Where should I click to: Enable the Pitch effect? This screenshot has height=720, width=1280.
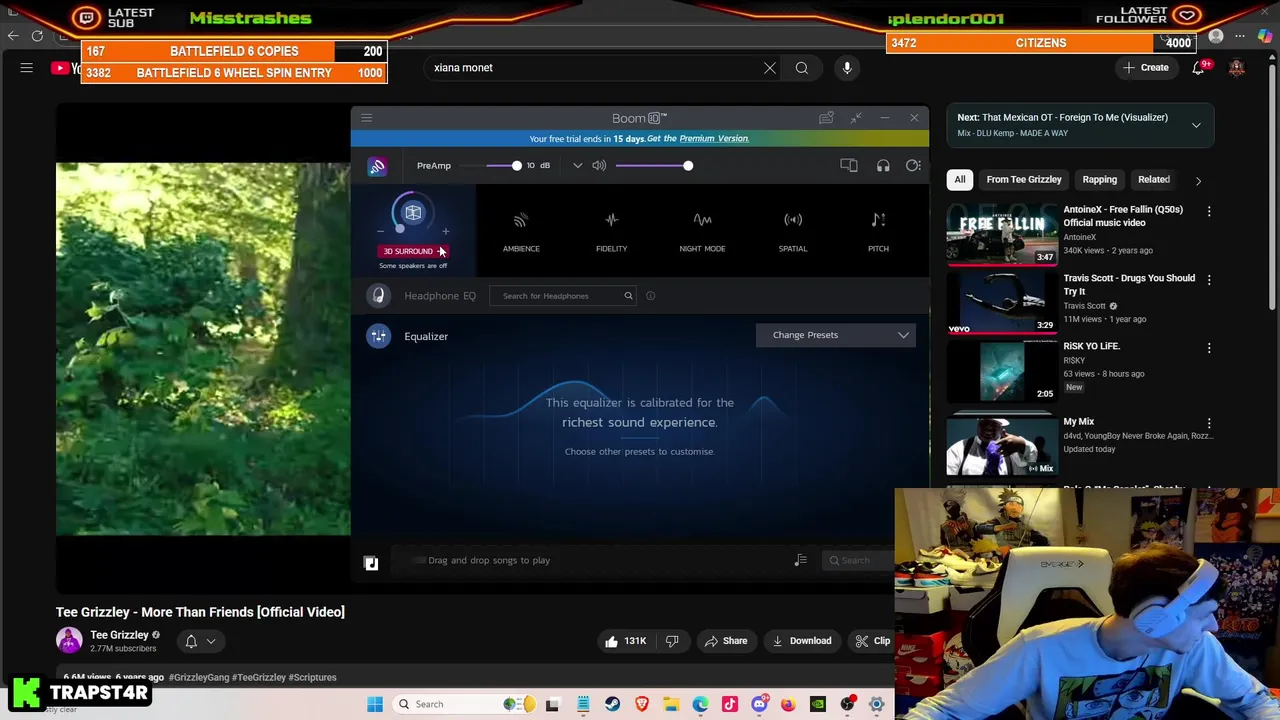(x=878, y=231)
